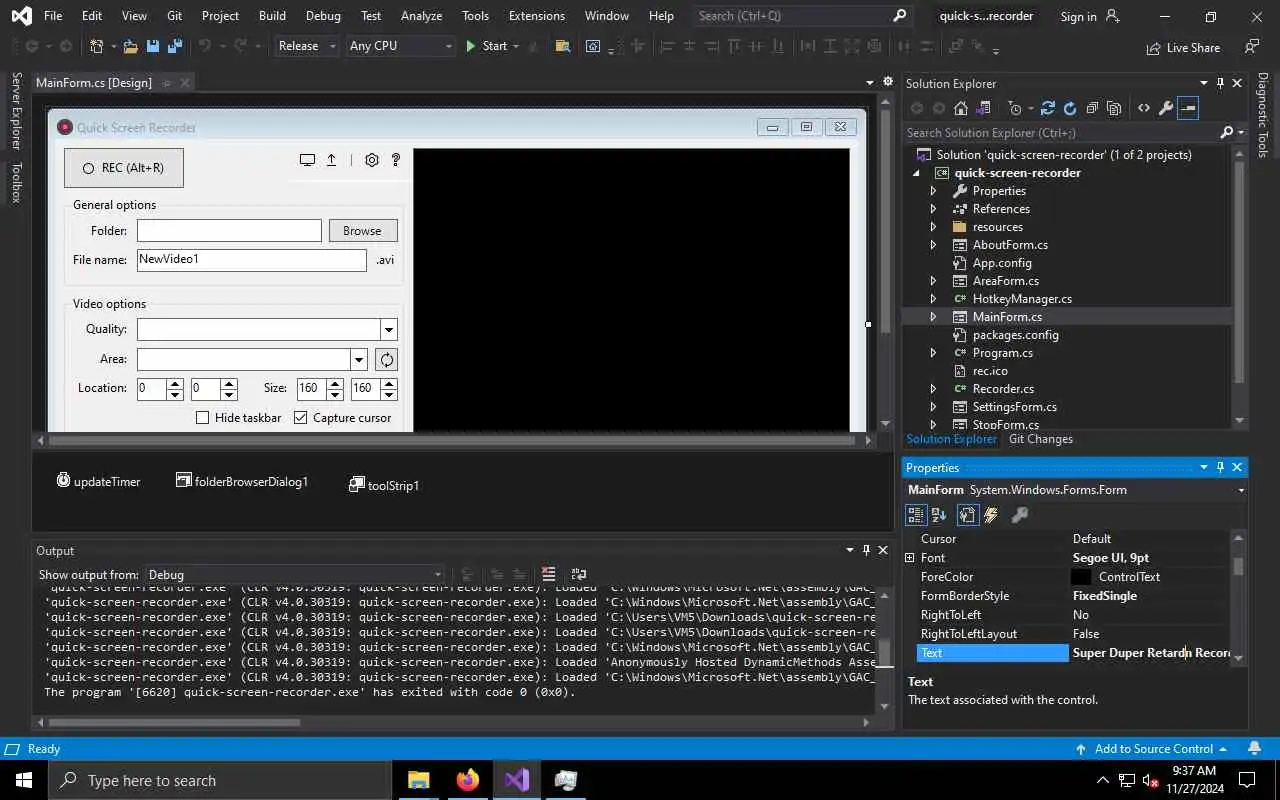Click the Save All toolbar icon

click(x=175, y=46)
